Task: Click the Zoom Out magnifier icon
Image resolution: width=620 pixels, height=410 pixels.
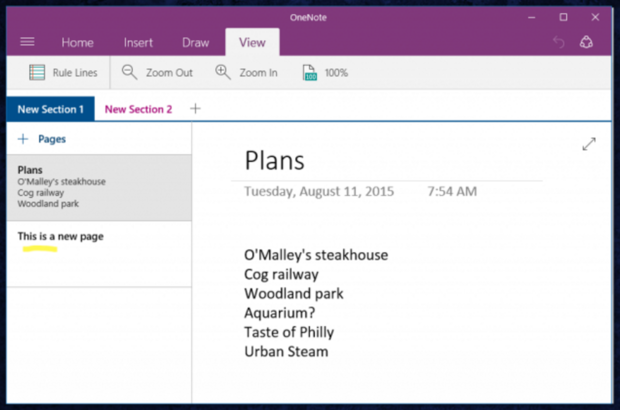Action: [x=129, y=73]
